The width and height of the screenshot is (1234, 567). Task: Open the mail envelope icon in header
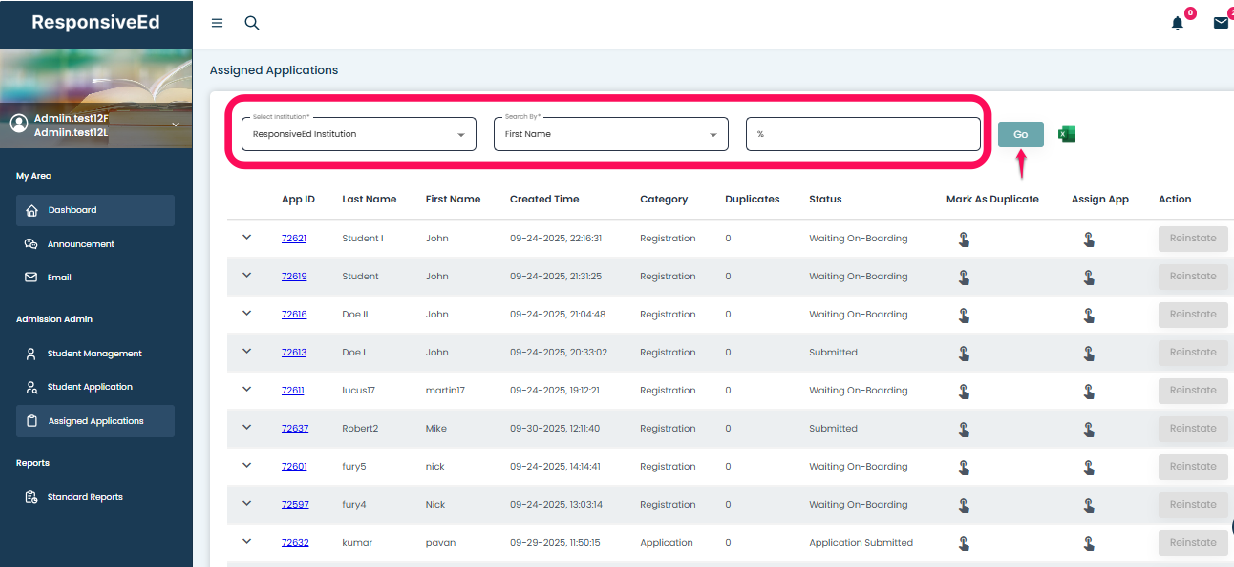tap(1221, 23)
